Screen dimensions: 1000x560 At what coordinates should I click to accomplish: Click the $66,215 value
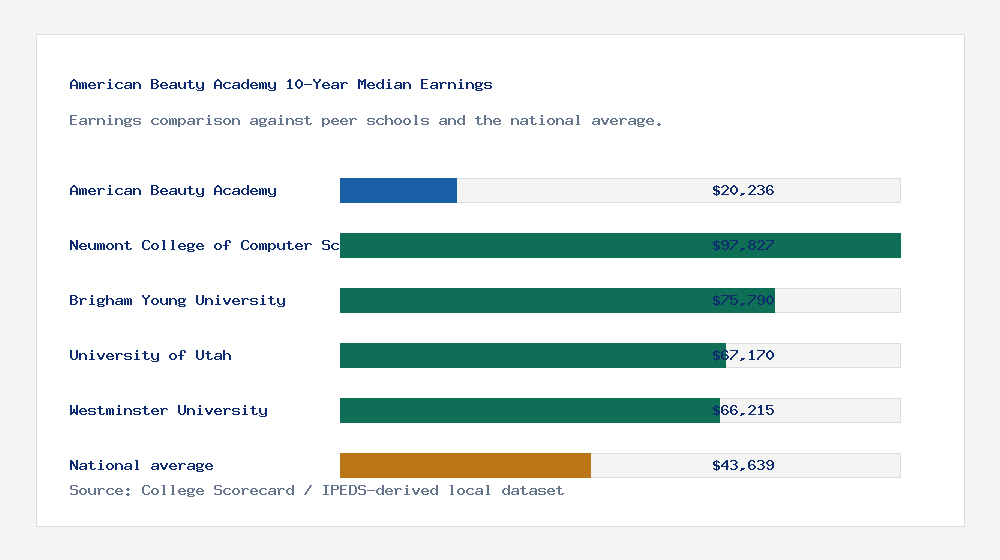(743, 410)
